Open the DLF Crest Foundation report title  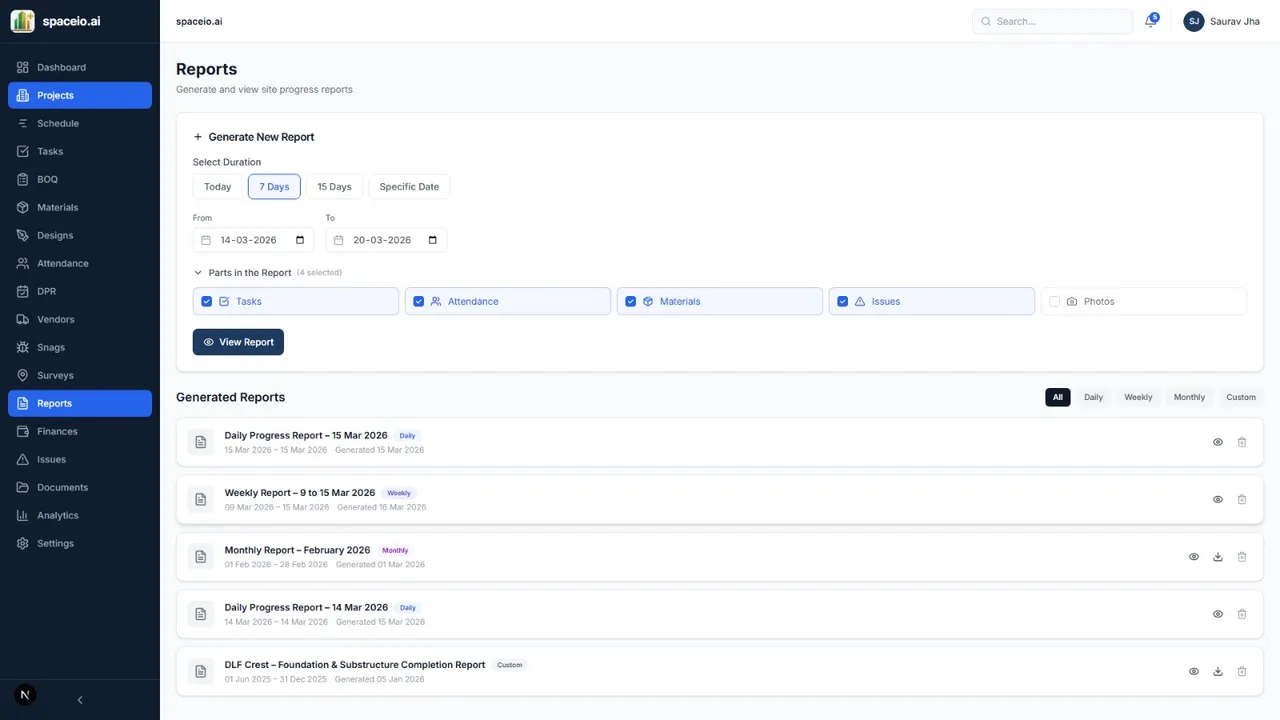click(355, 665)
